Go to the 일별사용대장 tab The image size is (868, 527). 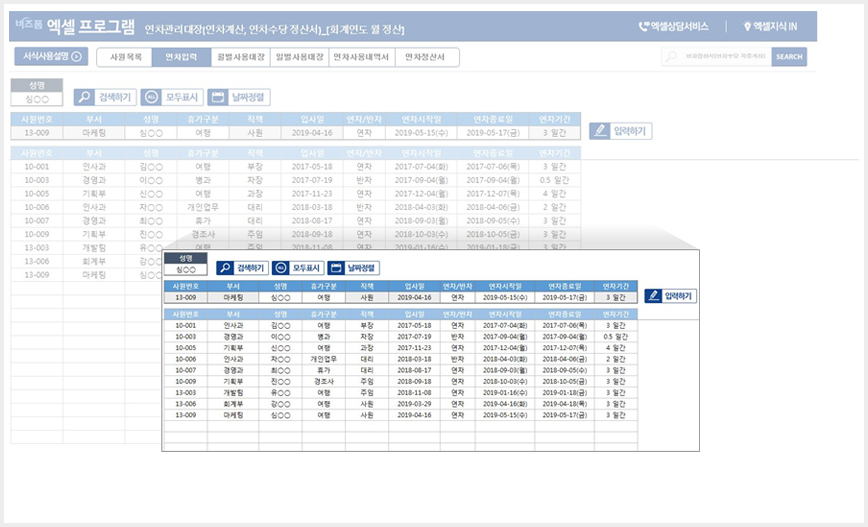coord(299,57)
